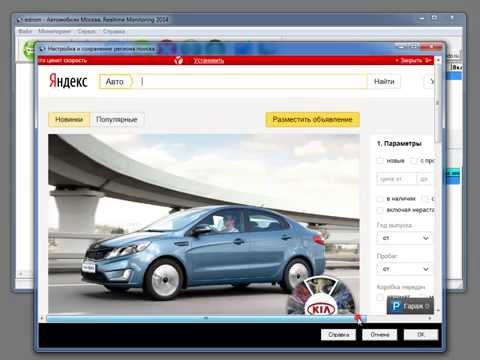This screenshot has height=360, width=480.
Task: Open the Файл menu in the background window
Action: pos(25,31)
